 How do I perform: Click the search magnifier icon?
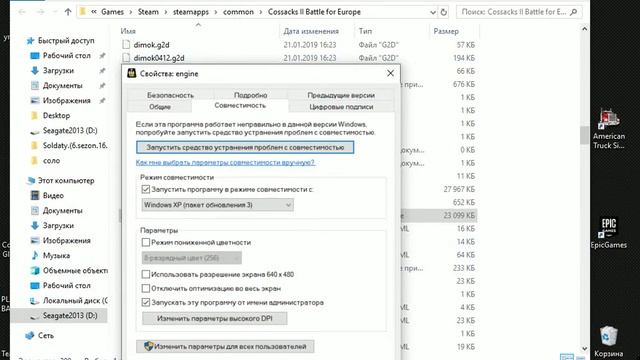(x=573, y=12)
